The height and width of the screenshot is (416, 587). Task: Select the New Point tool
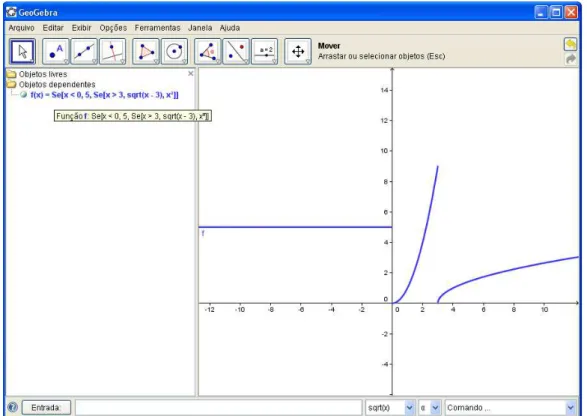[56, 51]
